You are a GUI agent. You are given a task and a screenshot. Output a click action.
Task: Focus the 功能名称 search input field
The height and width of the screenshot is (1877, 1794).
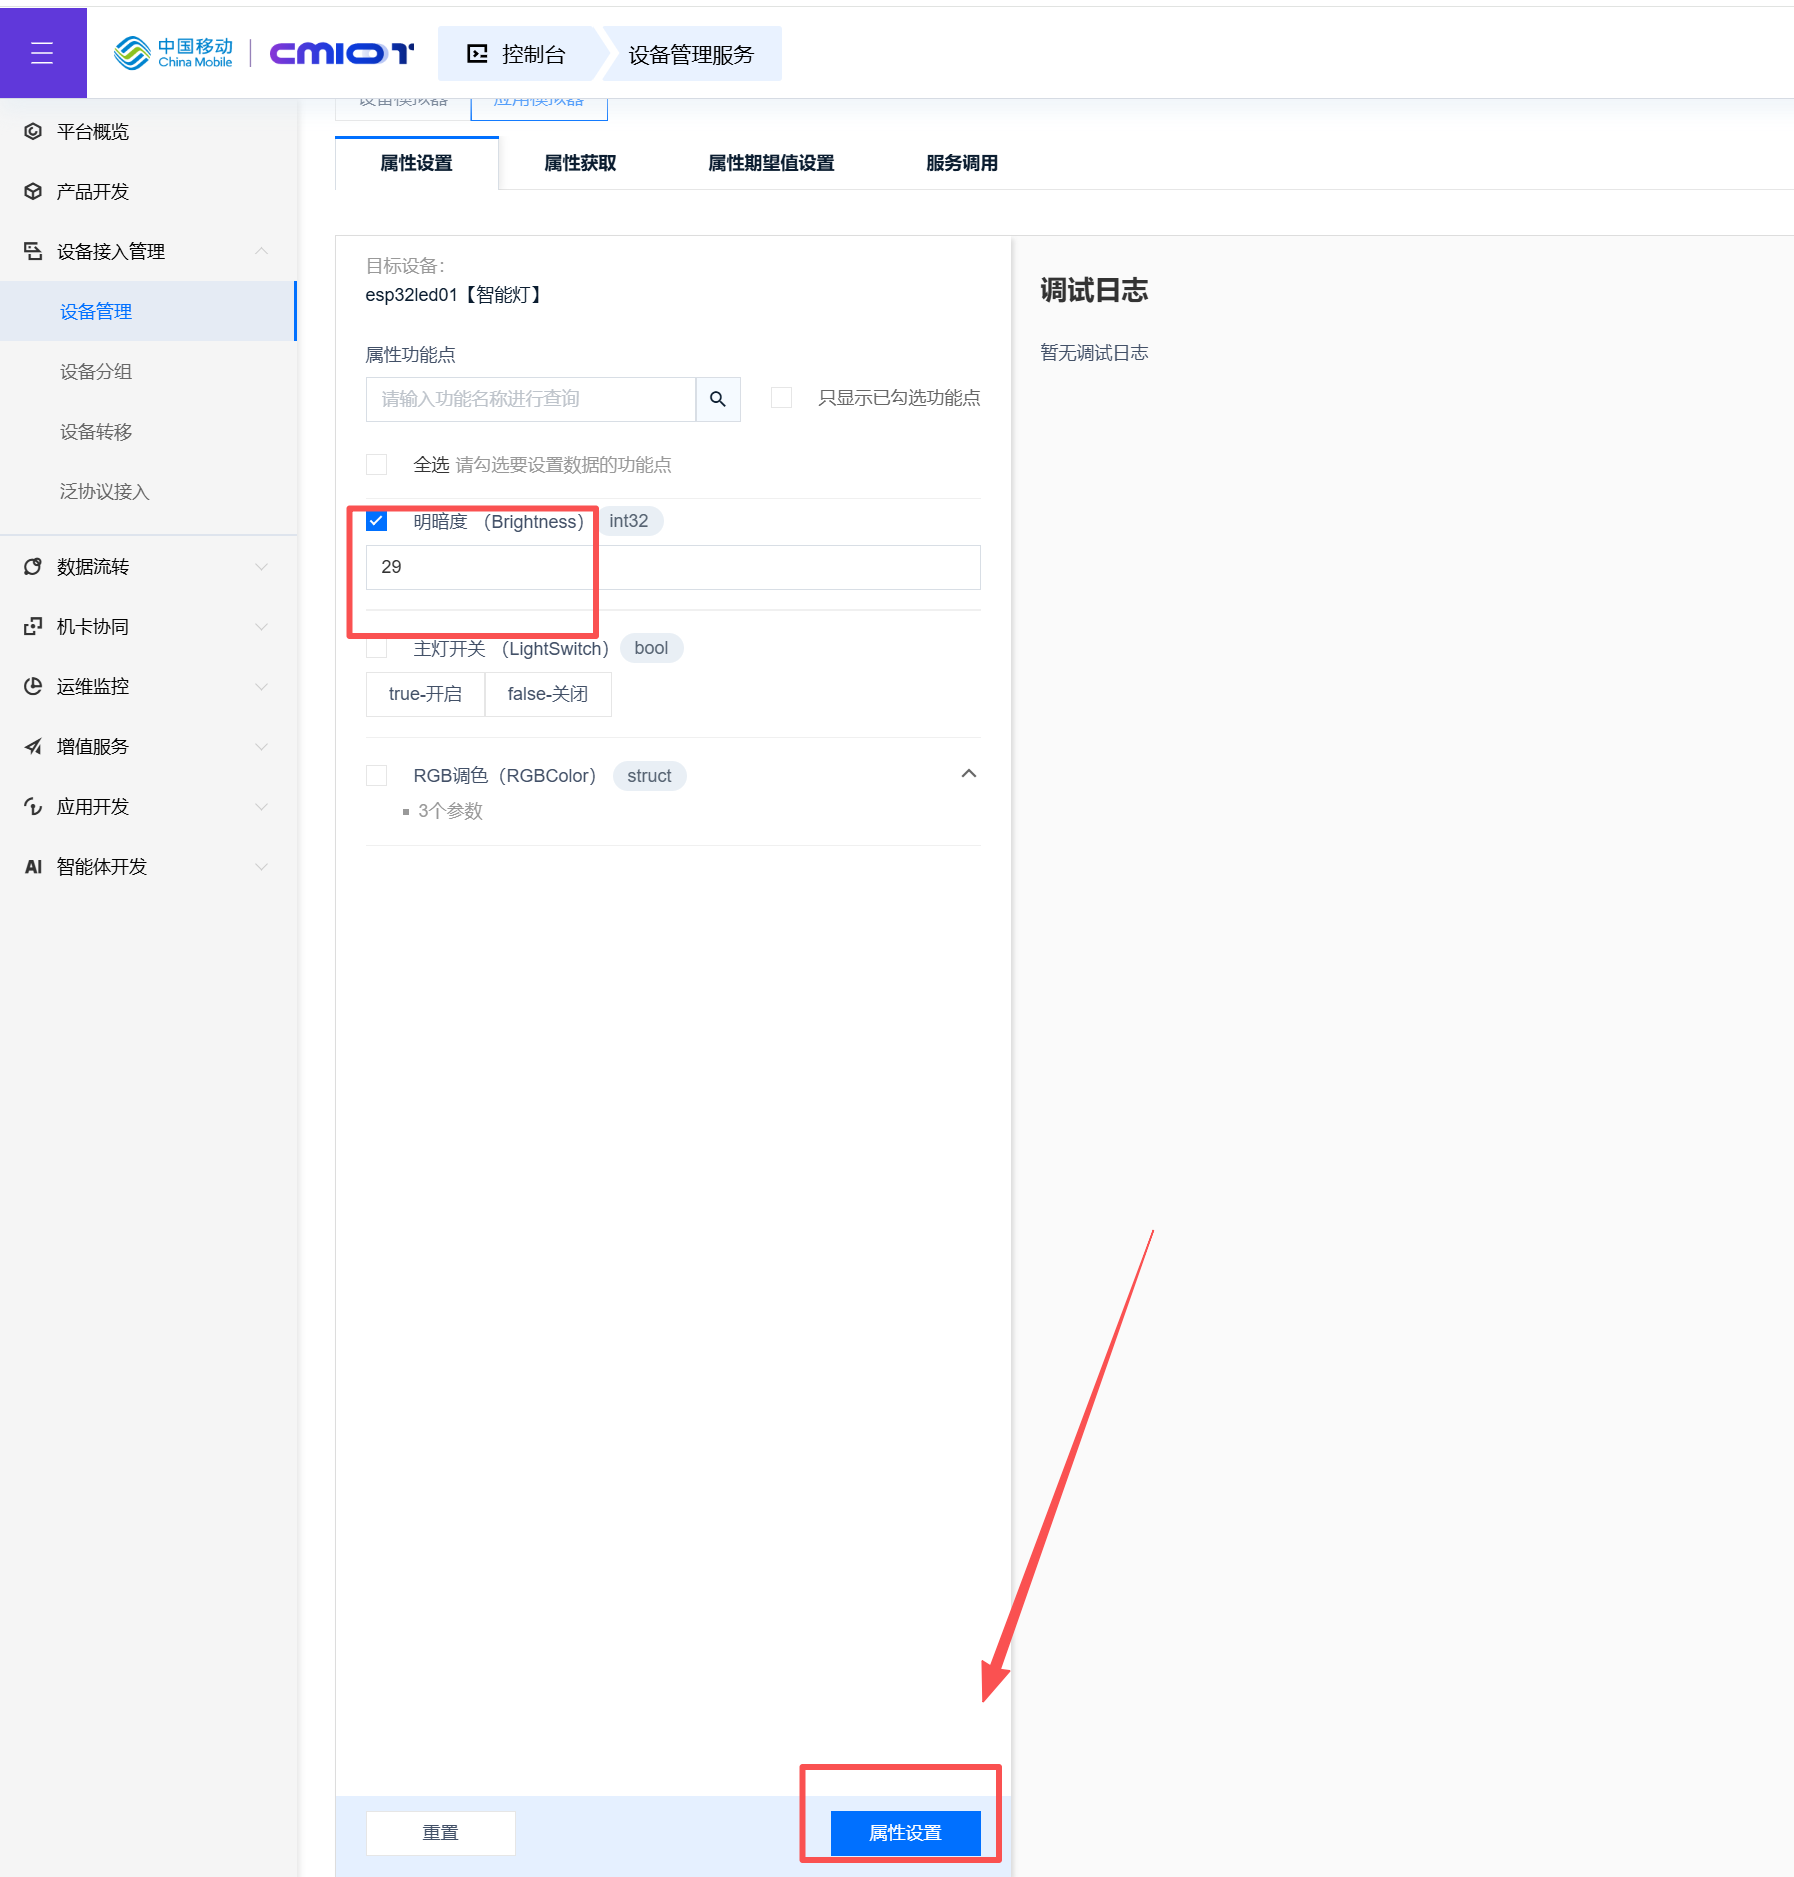coord(530,399)
